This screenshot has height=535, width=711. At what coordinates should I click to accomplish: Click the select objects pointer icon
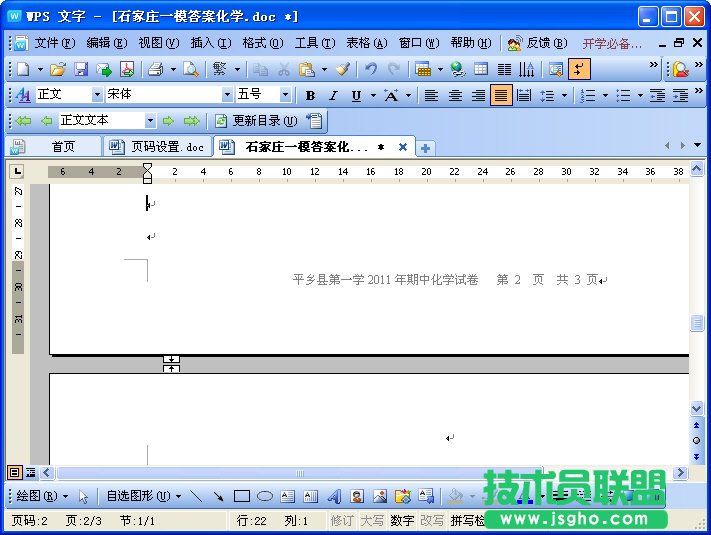pyautogui.click(x=83, y=496)
